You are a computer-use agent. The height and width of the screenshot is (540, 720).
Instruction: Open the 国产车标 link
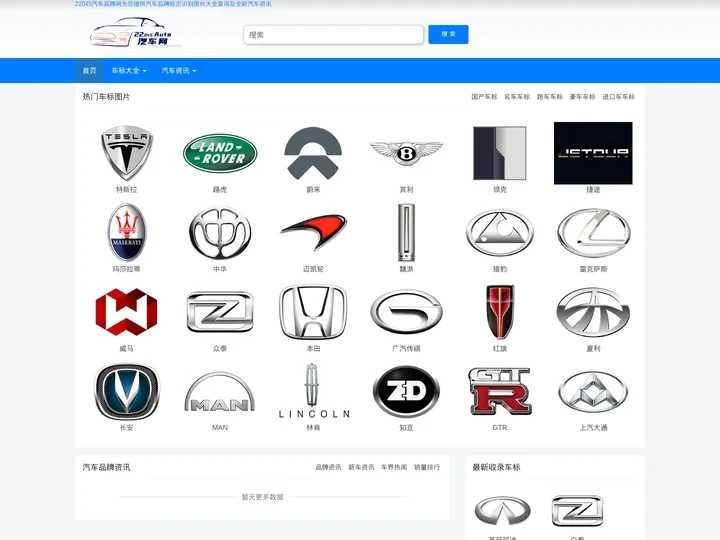pos(484,97)
